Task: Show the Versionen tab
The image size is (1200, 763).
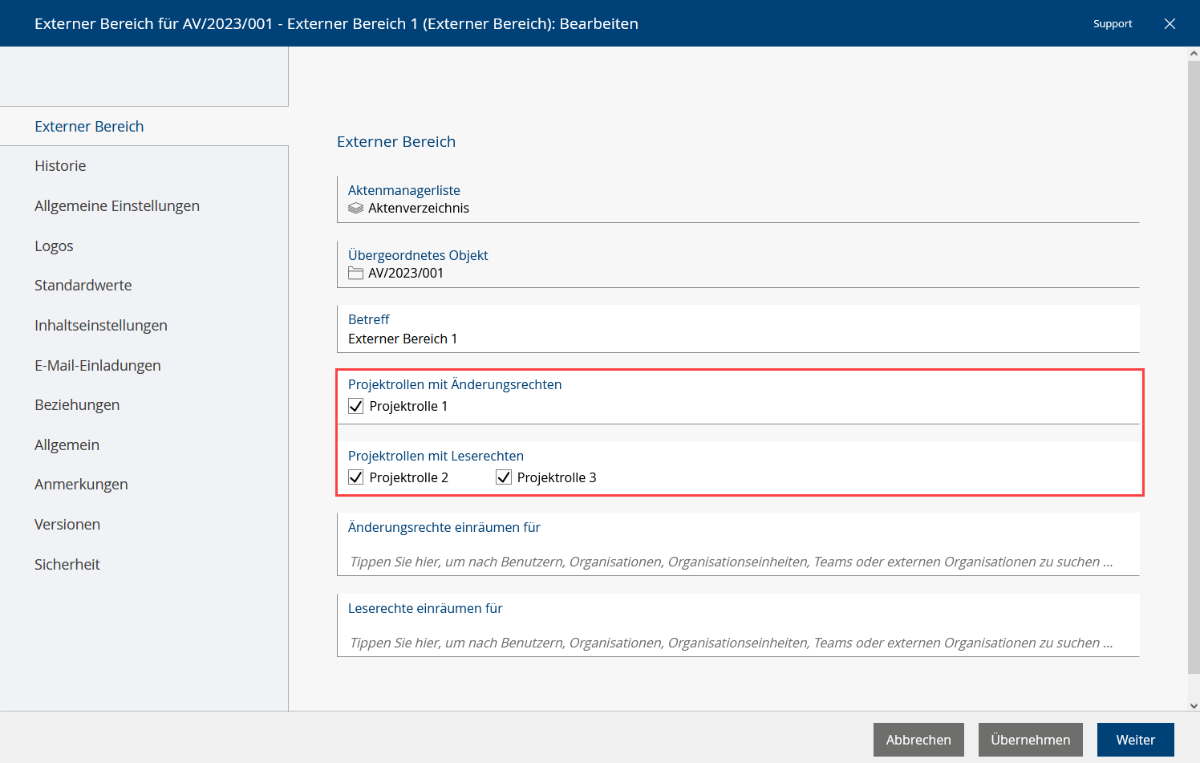Action: click(x=144, y=524)
